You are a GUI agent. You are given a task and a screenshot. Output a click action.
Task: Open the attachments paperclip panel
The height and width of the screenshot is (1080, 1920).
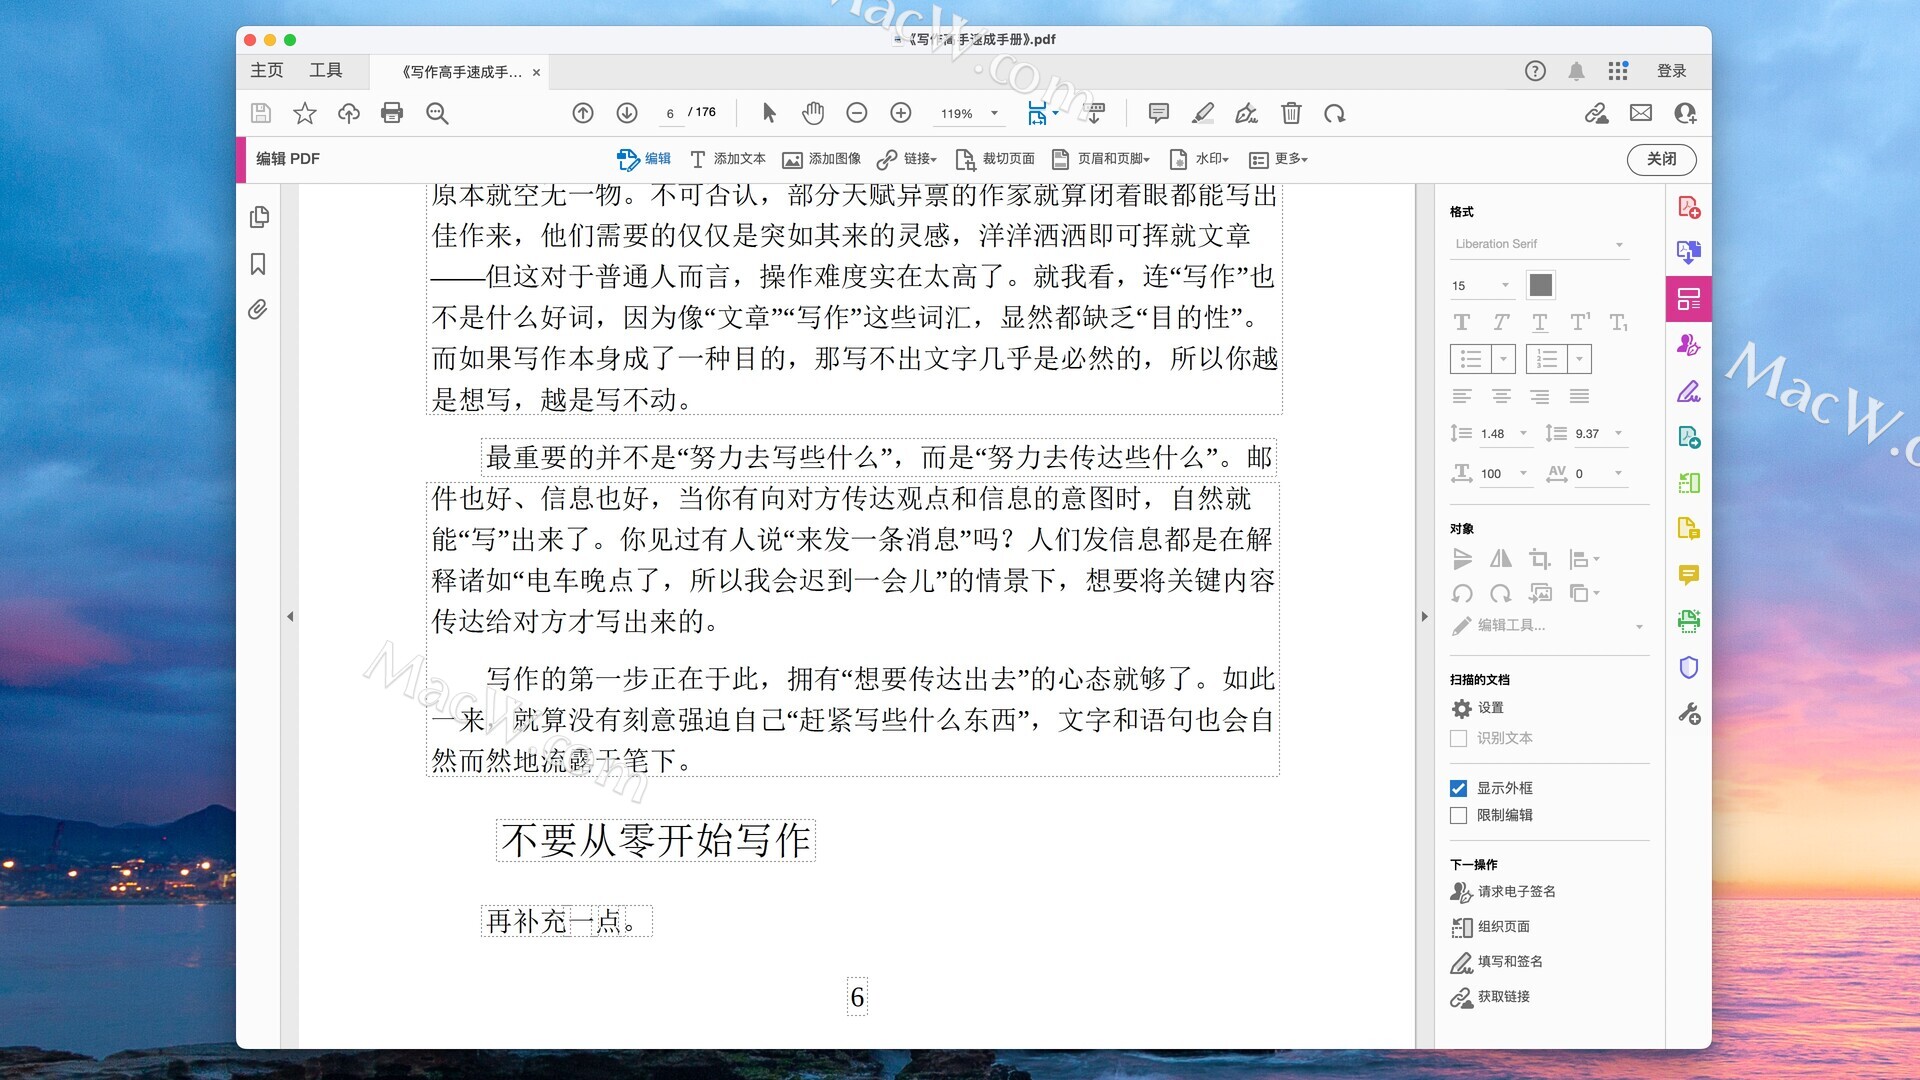tap(258, 310)
